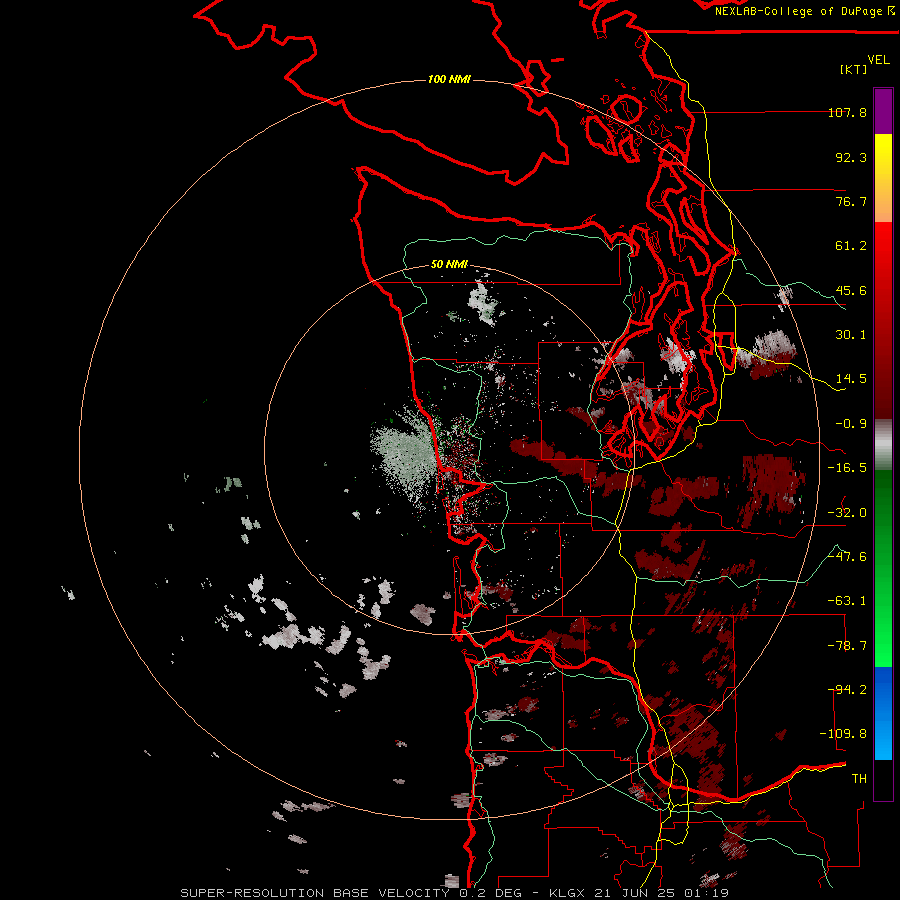Viewport: 900px width, 900px height.
Task: Click the purple segment of velocity color bar
Action: [883, 111]
